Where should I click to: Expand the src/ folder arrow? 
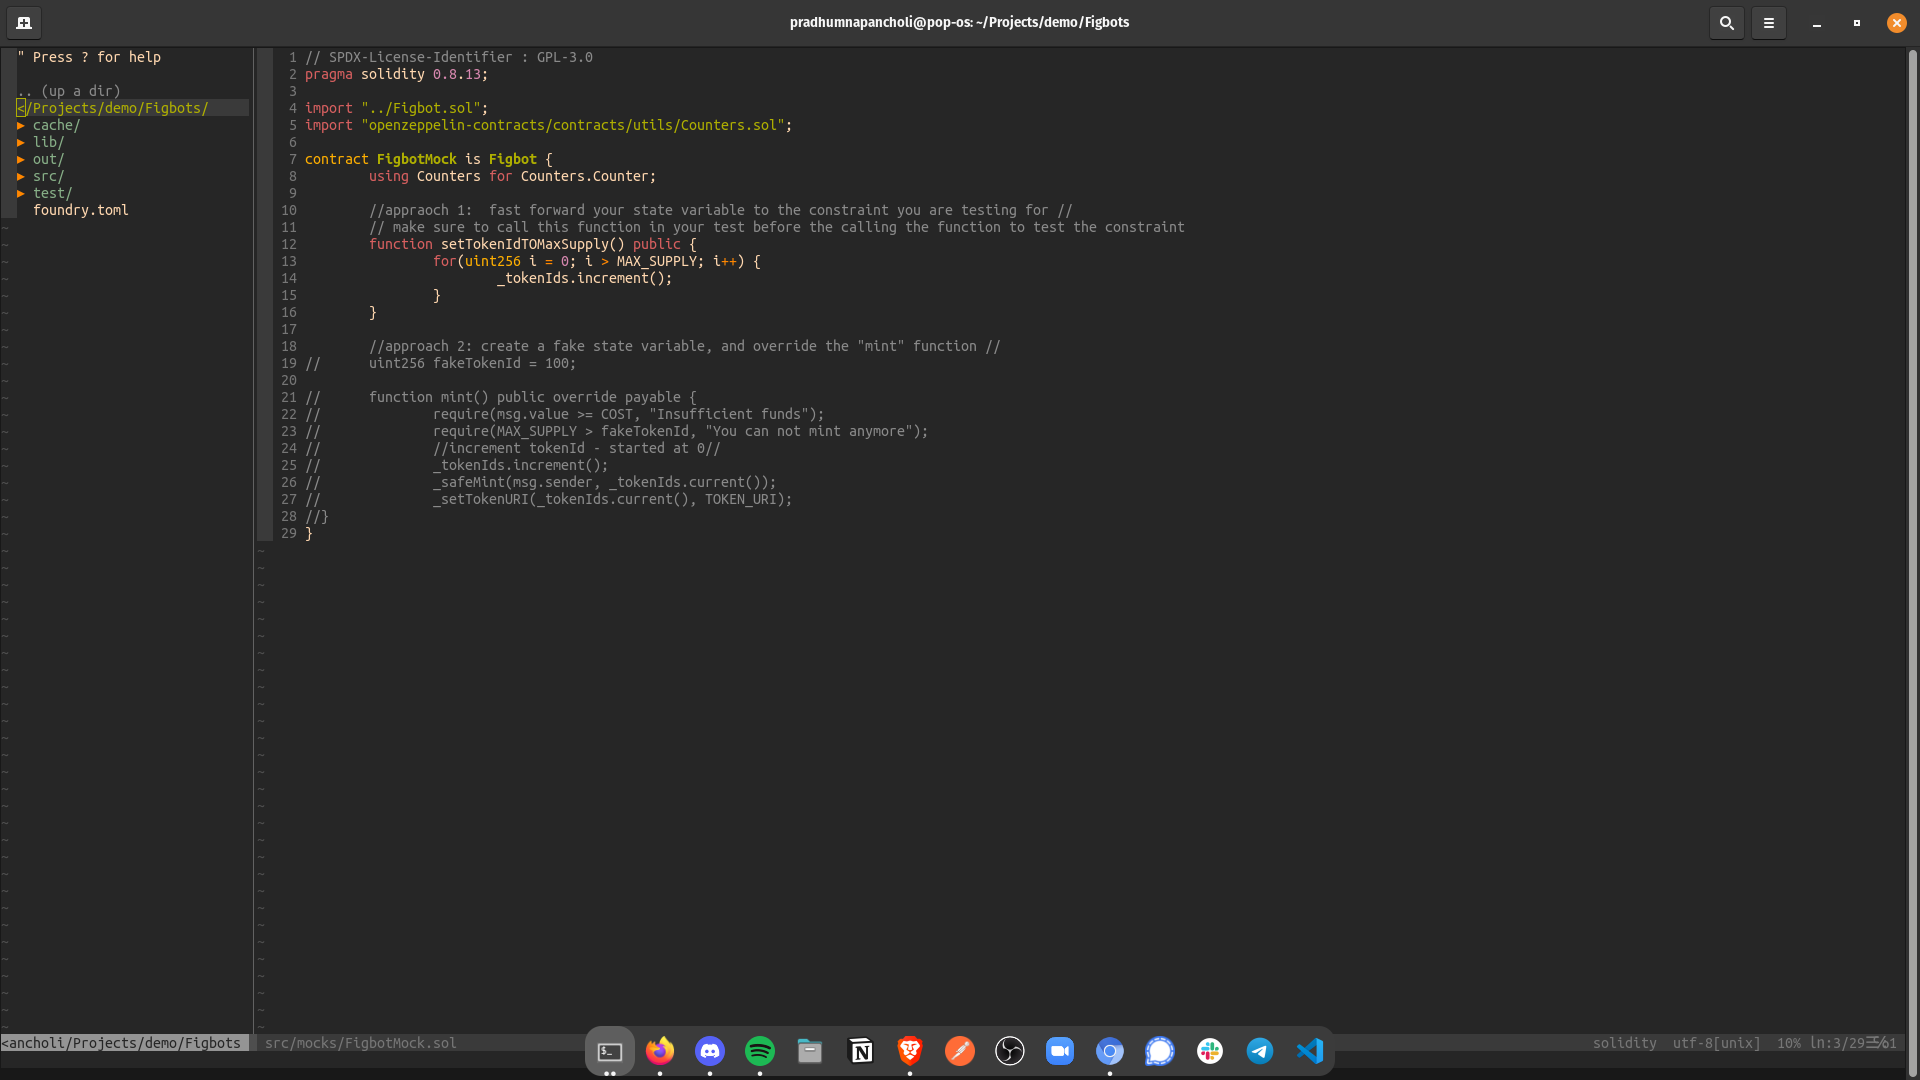[21, 176]
